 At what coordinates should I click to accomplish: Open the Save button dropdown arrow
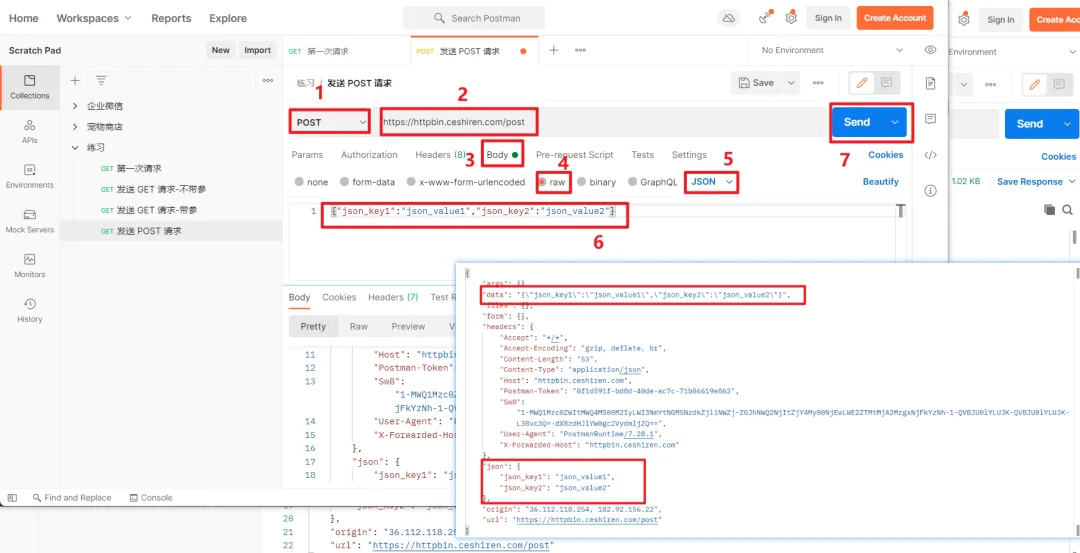click(791, 83)
